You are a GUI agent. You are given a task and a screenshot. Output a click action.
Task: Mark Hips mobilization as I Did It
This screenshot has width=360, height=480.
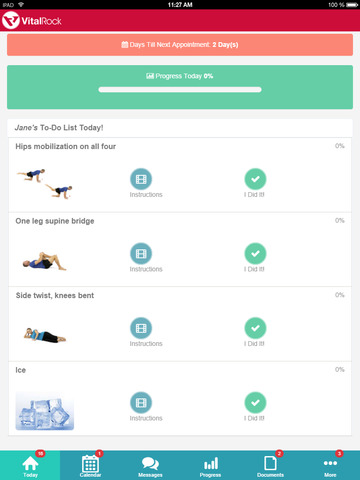(x=255, y=179)
